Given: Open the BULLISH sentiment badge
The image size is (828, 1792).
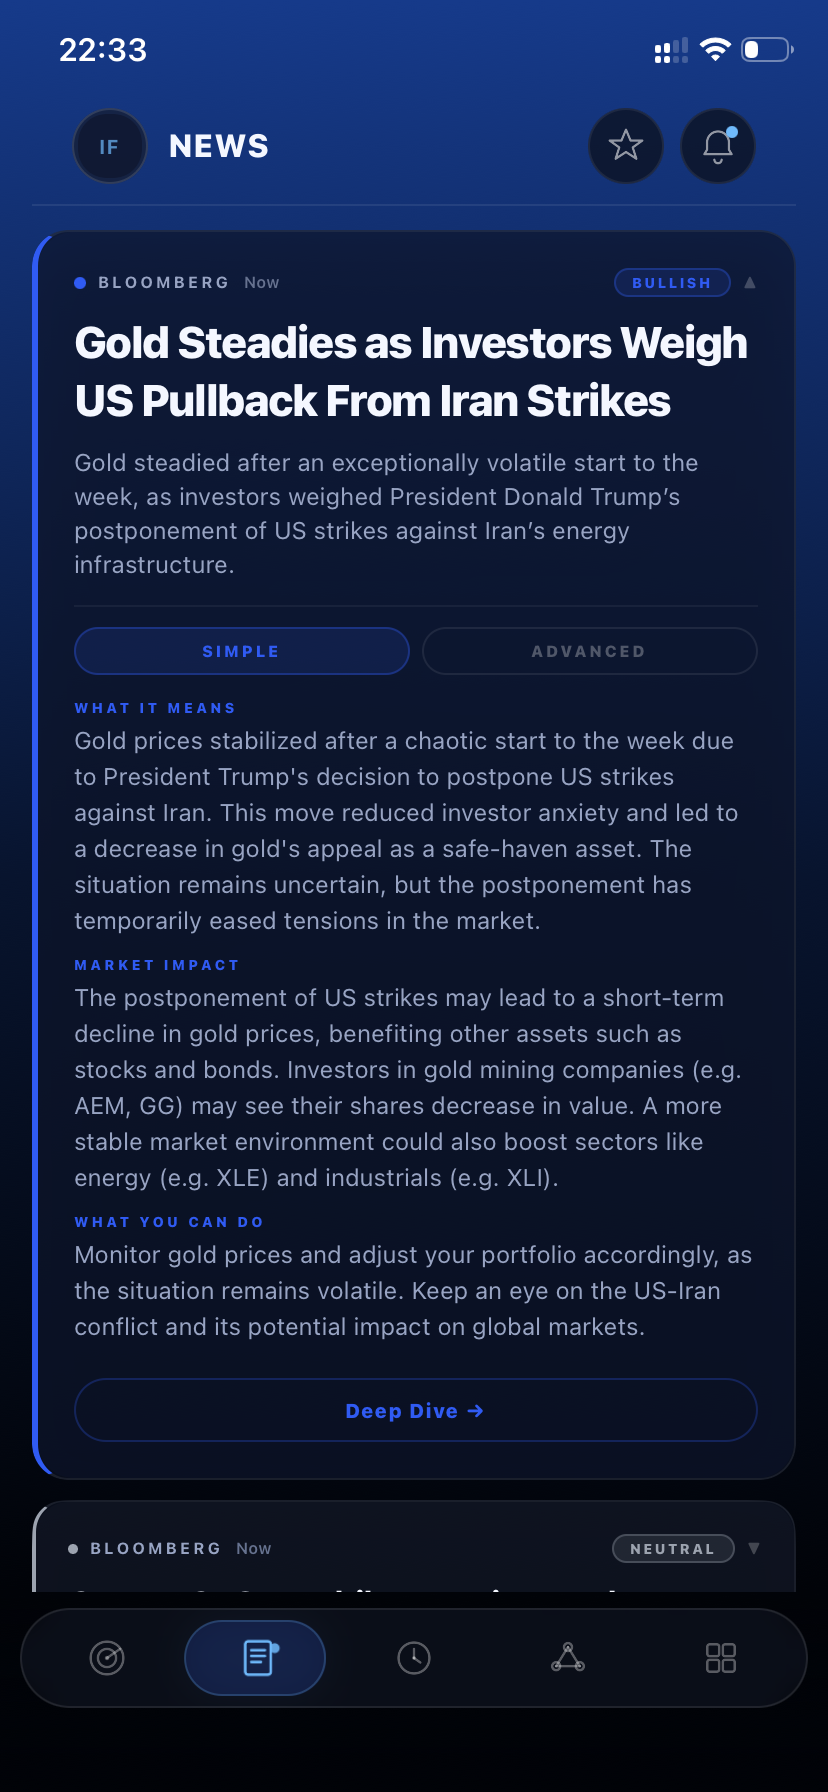Looking at the screenshot, I should point(671,282).
